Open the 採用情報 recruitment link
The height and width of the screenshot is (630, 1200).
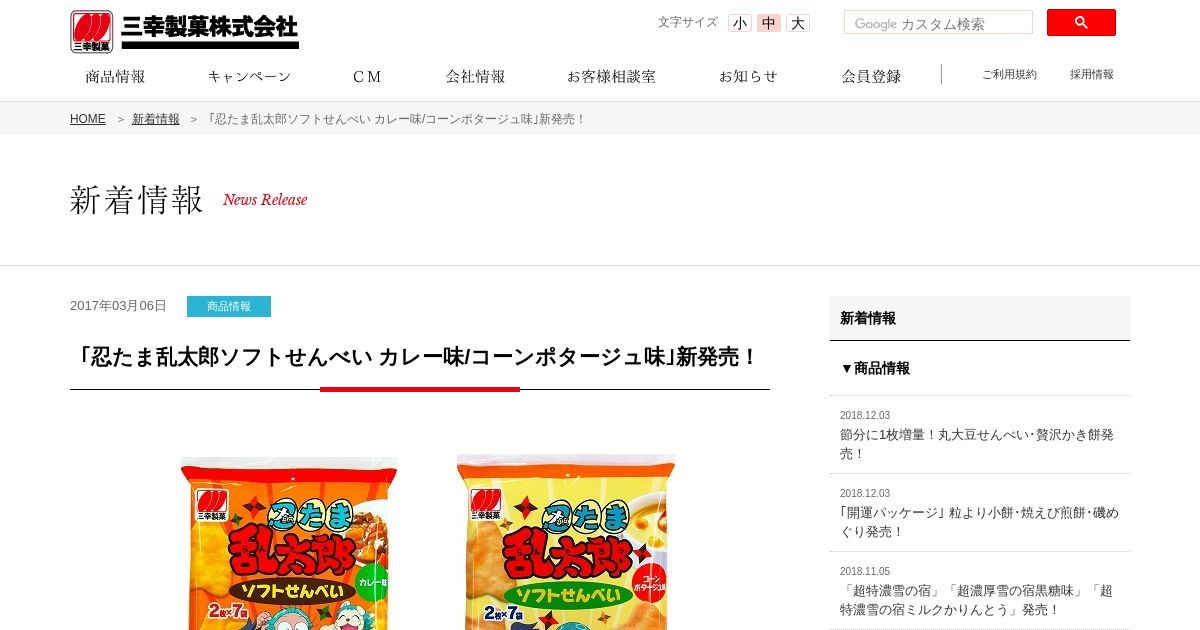point(1091,74)
